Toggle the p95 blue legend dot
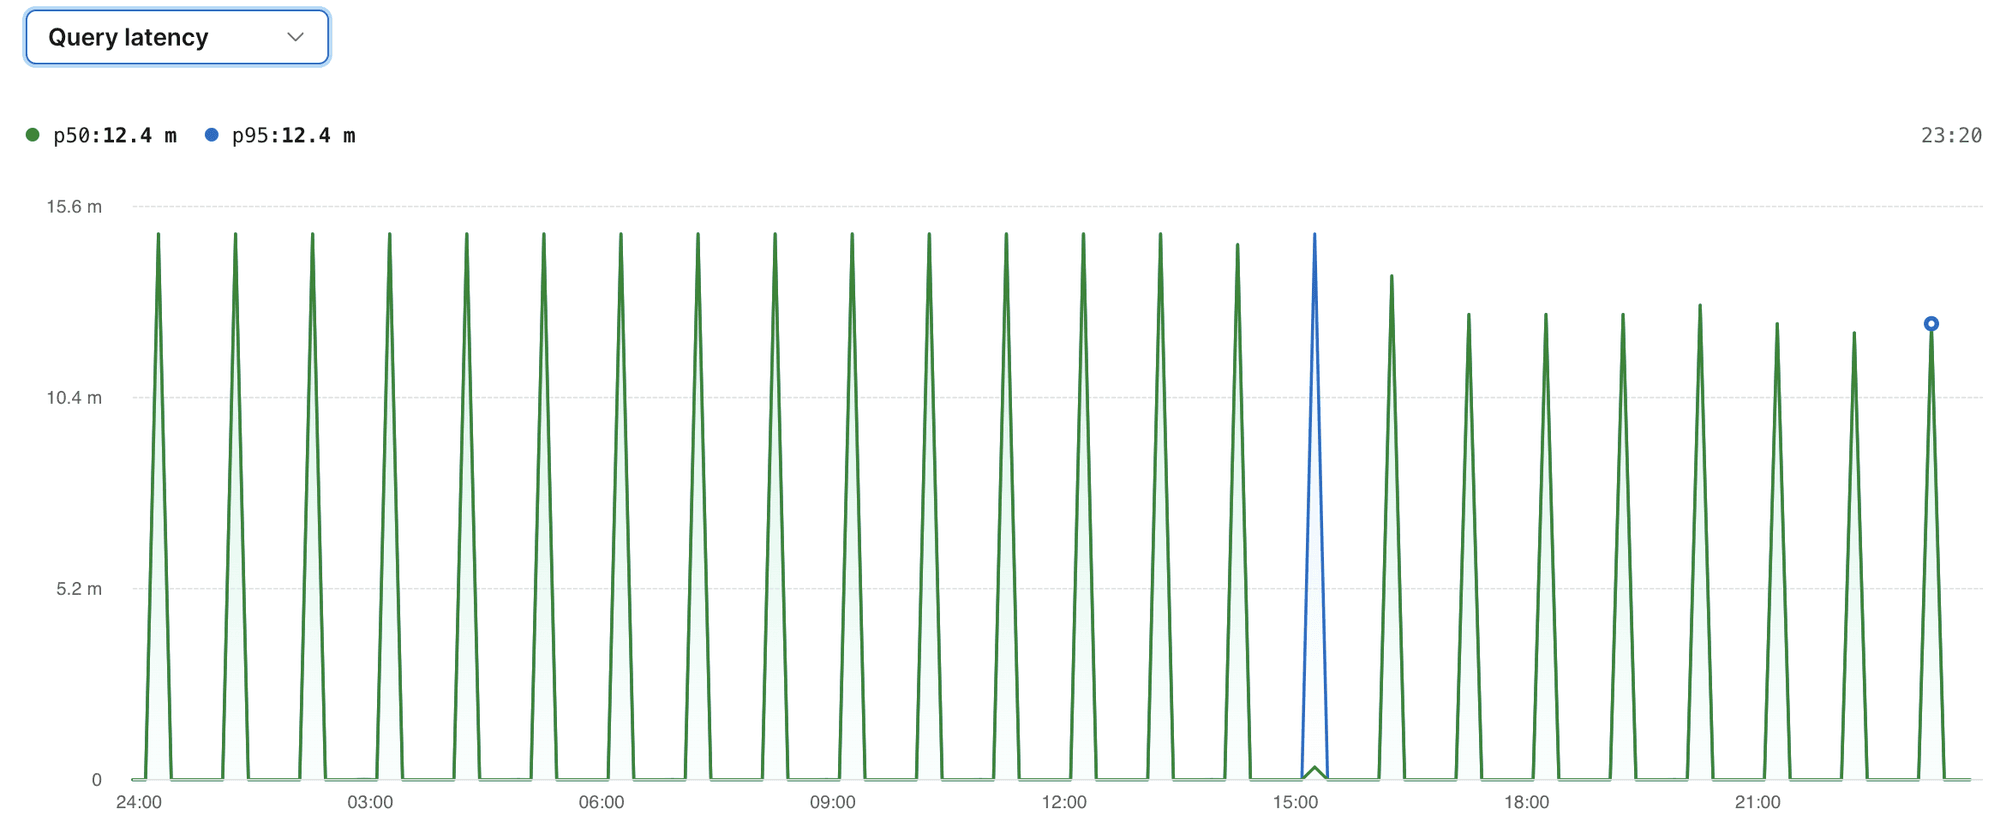The image size is (2000, 828). (211, 135)
